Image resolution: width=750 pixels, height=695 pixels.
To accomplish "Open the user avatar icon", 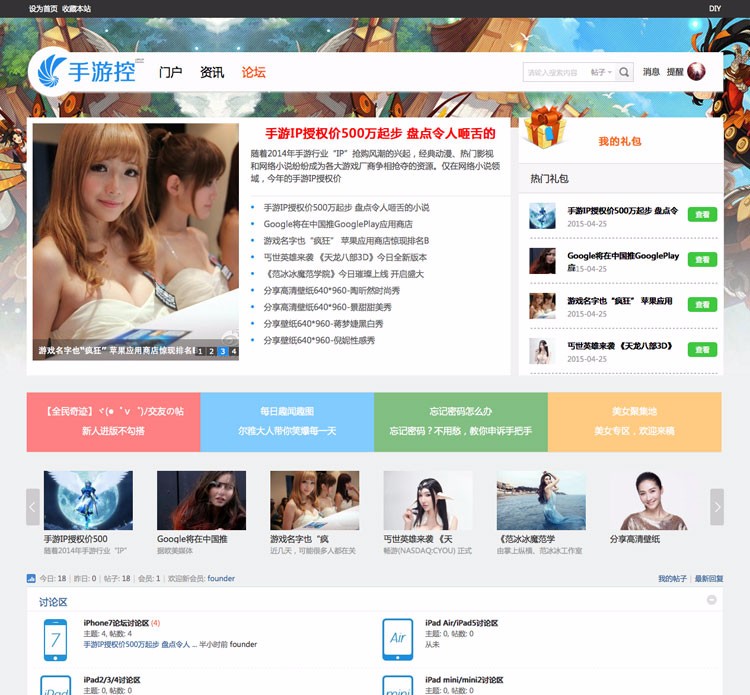I will (x=696, y=72).
